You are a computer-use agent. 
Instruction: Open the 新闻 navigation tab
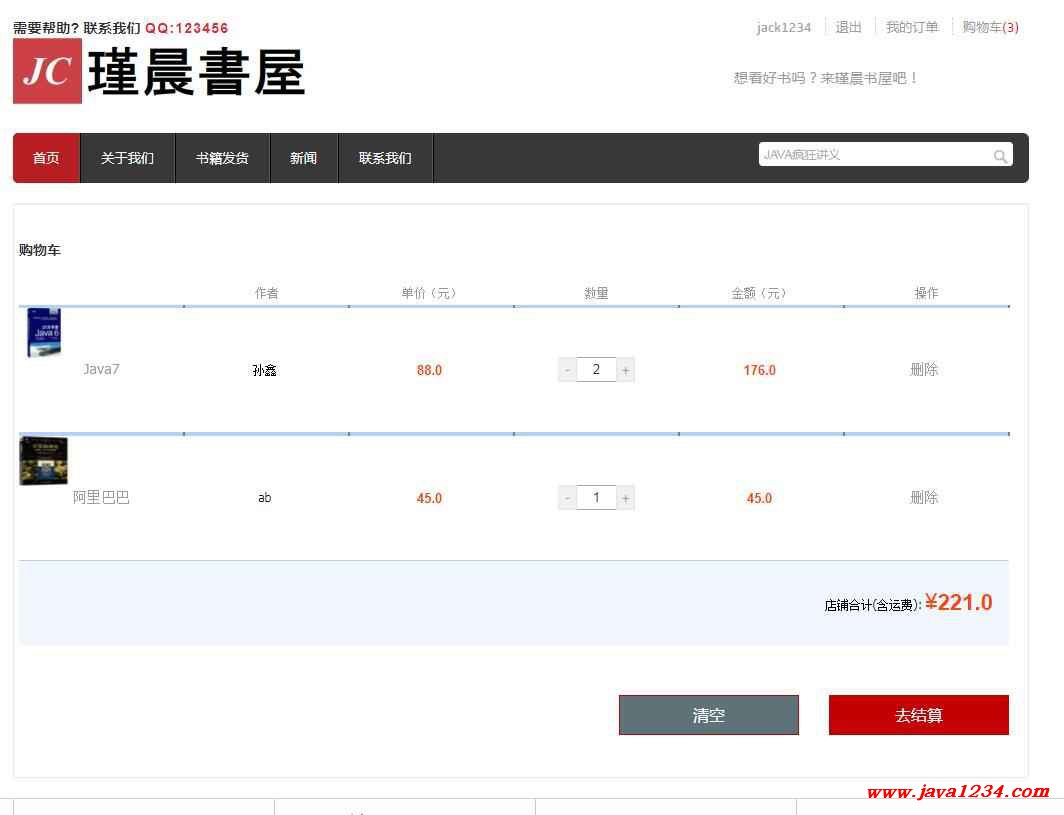click(304, 158)
